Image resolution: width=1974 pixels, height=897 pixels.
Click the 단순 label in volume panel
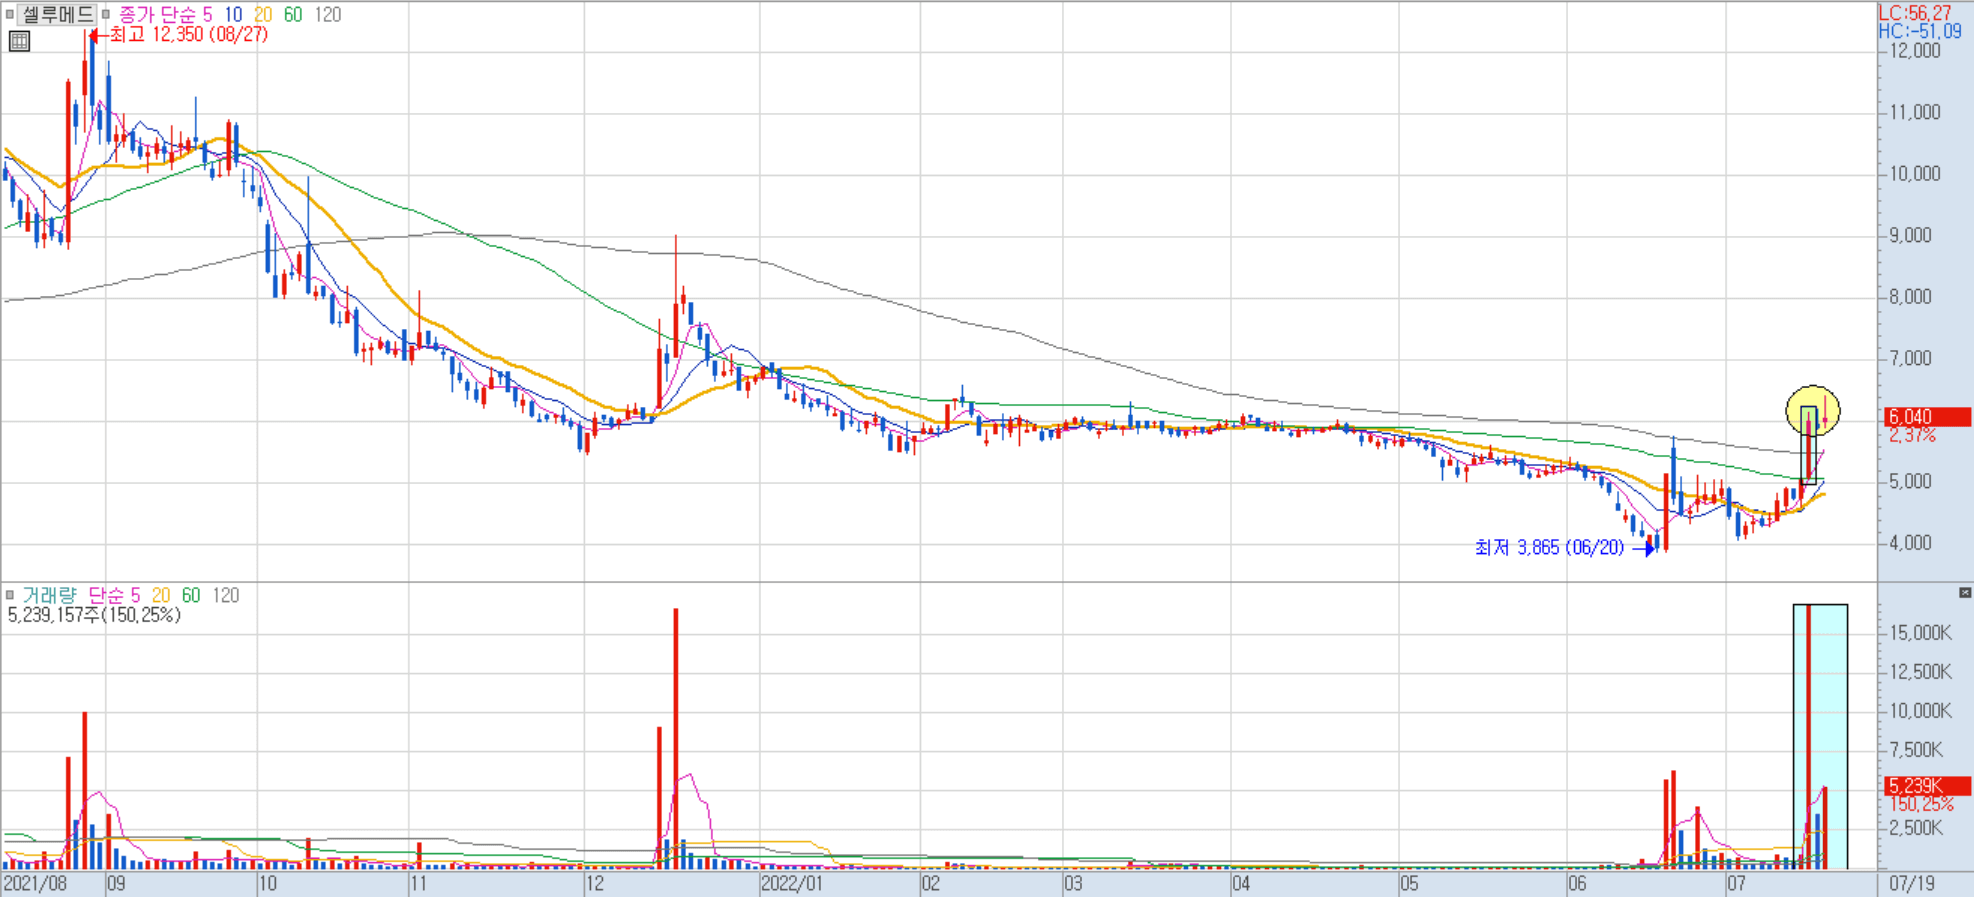point(106,595)
